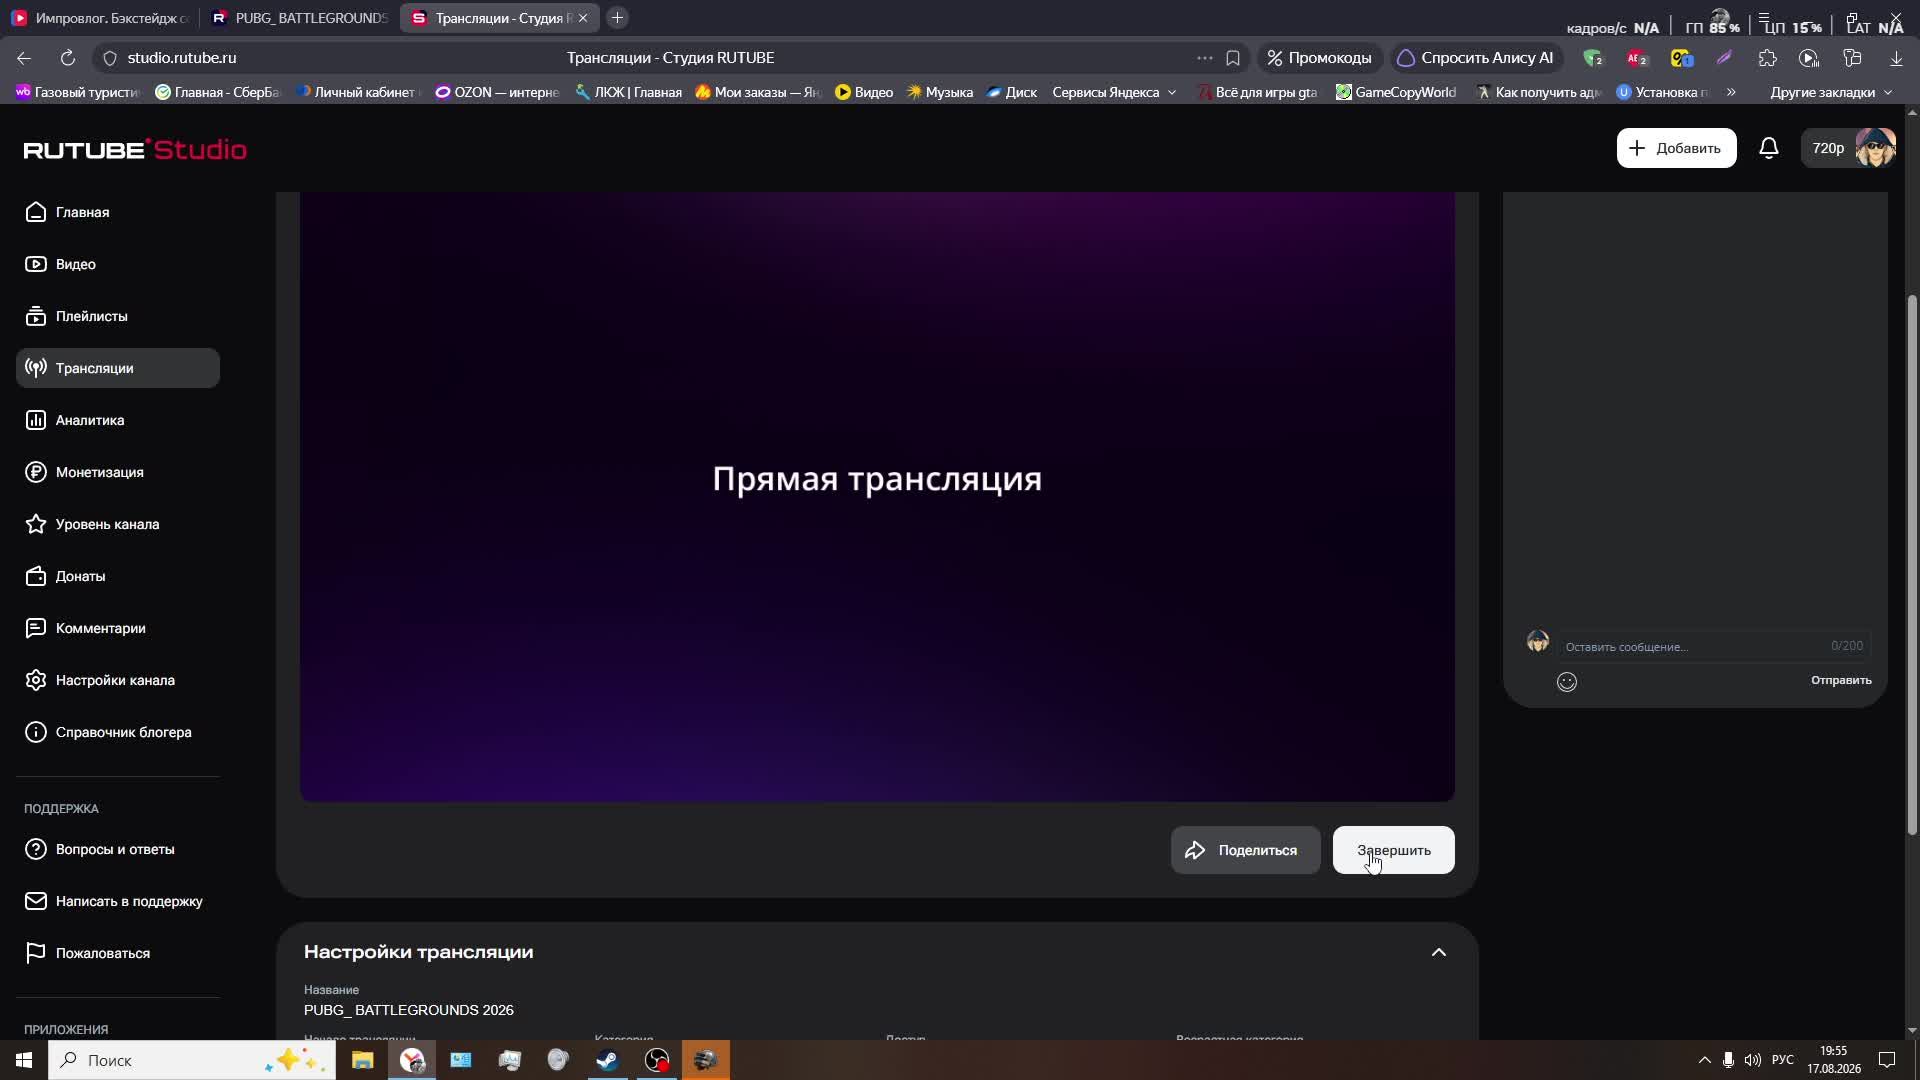Open the Диск bookmark
This screenshot has width=1920, height=1080.
click(x=1011, y=92)
